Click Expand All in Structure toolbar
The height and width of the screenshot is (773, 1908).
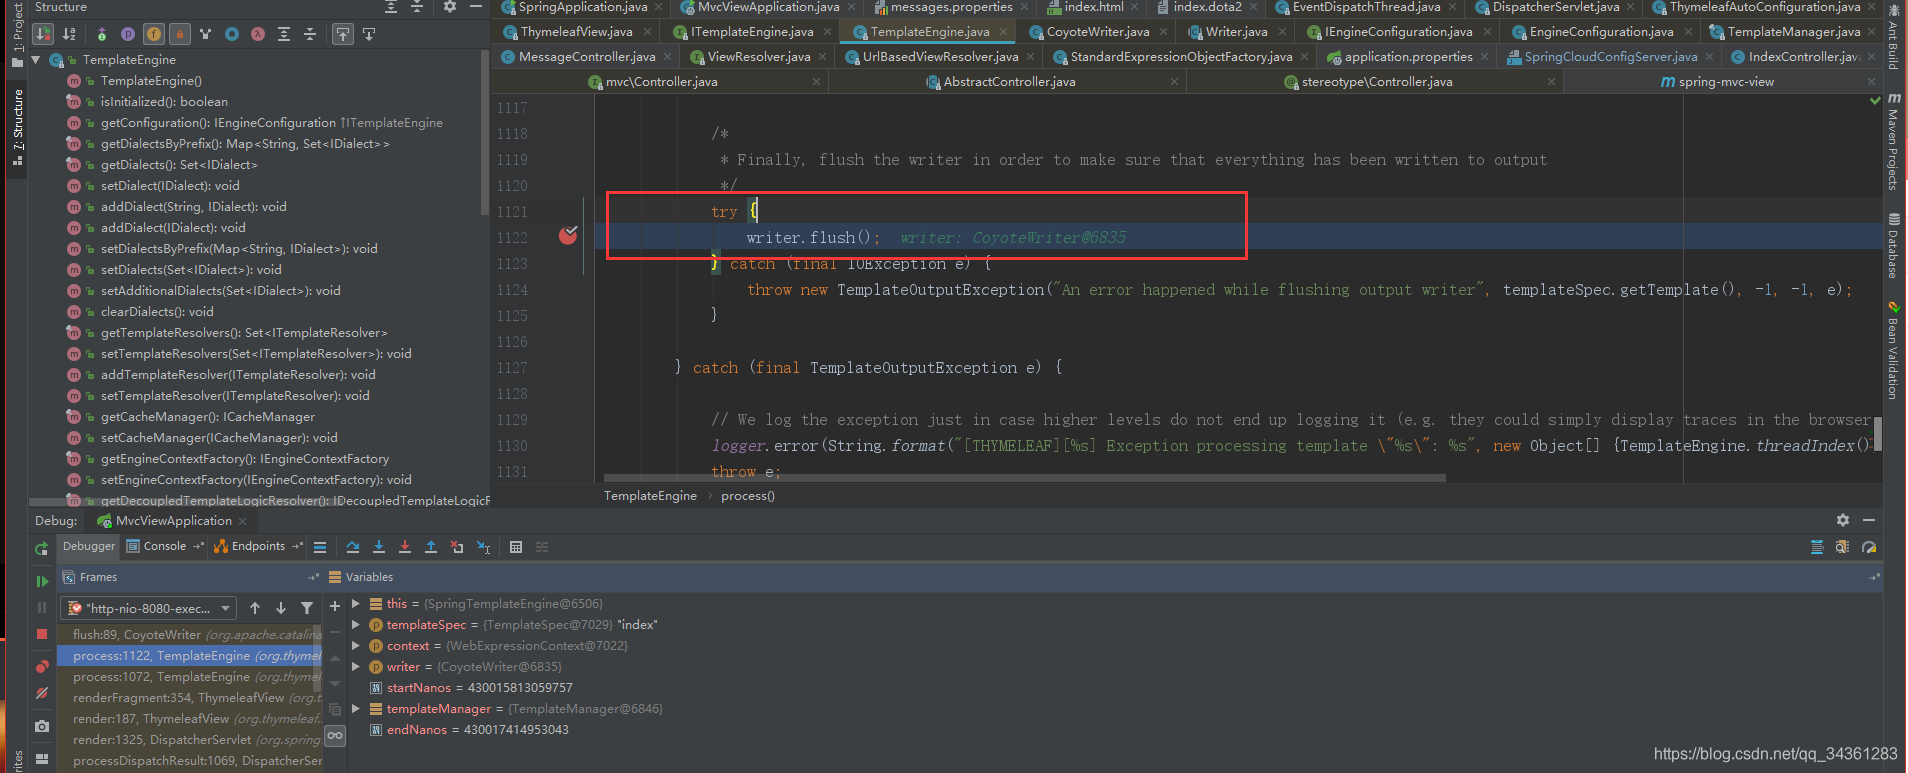[284, 34]
